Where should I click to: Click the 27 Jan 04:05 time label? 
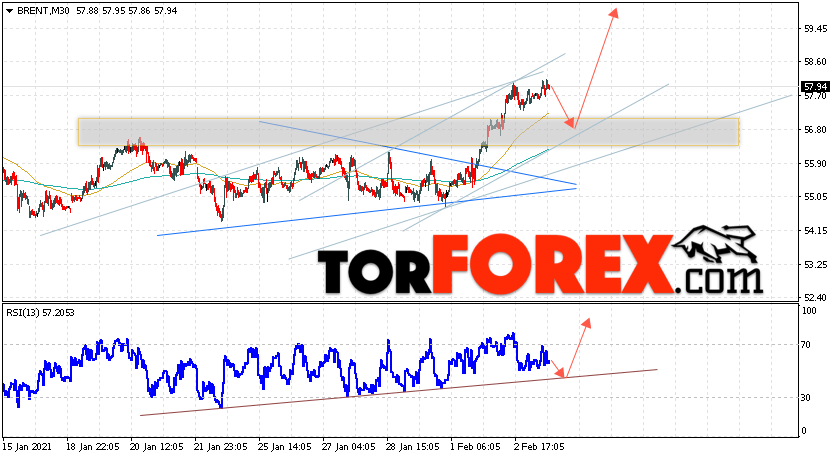click(x=348, y=446)
